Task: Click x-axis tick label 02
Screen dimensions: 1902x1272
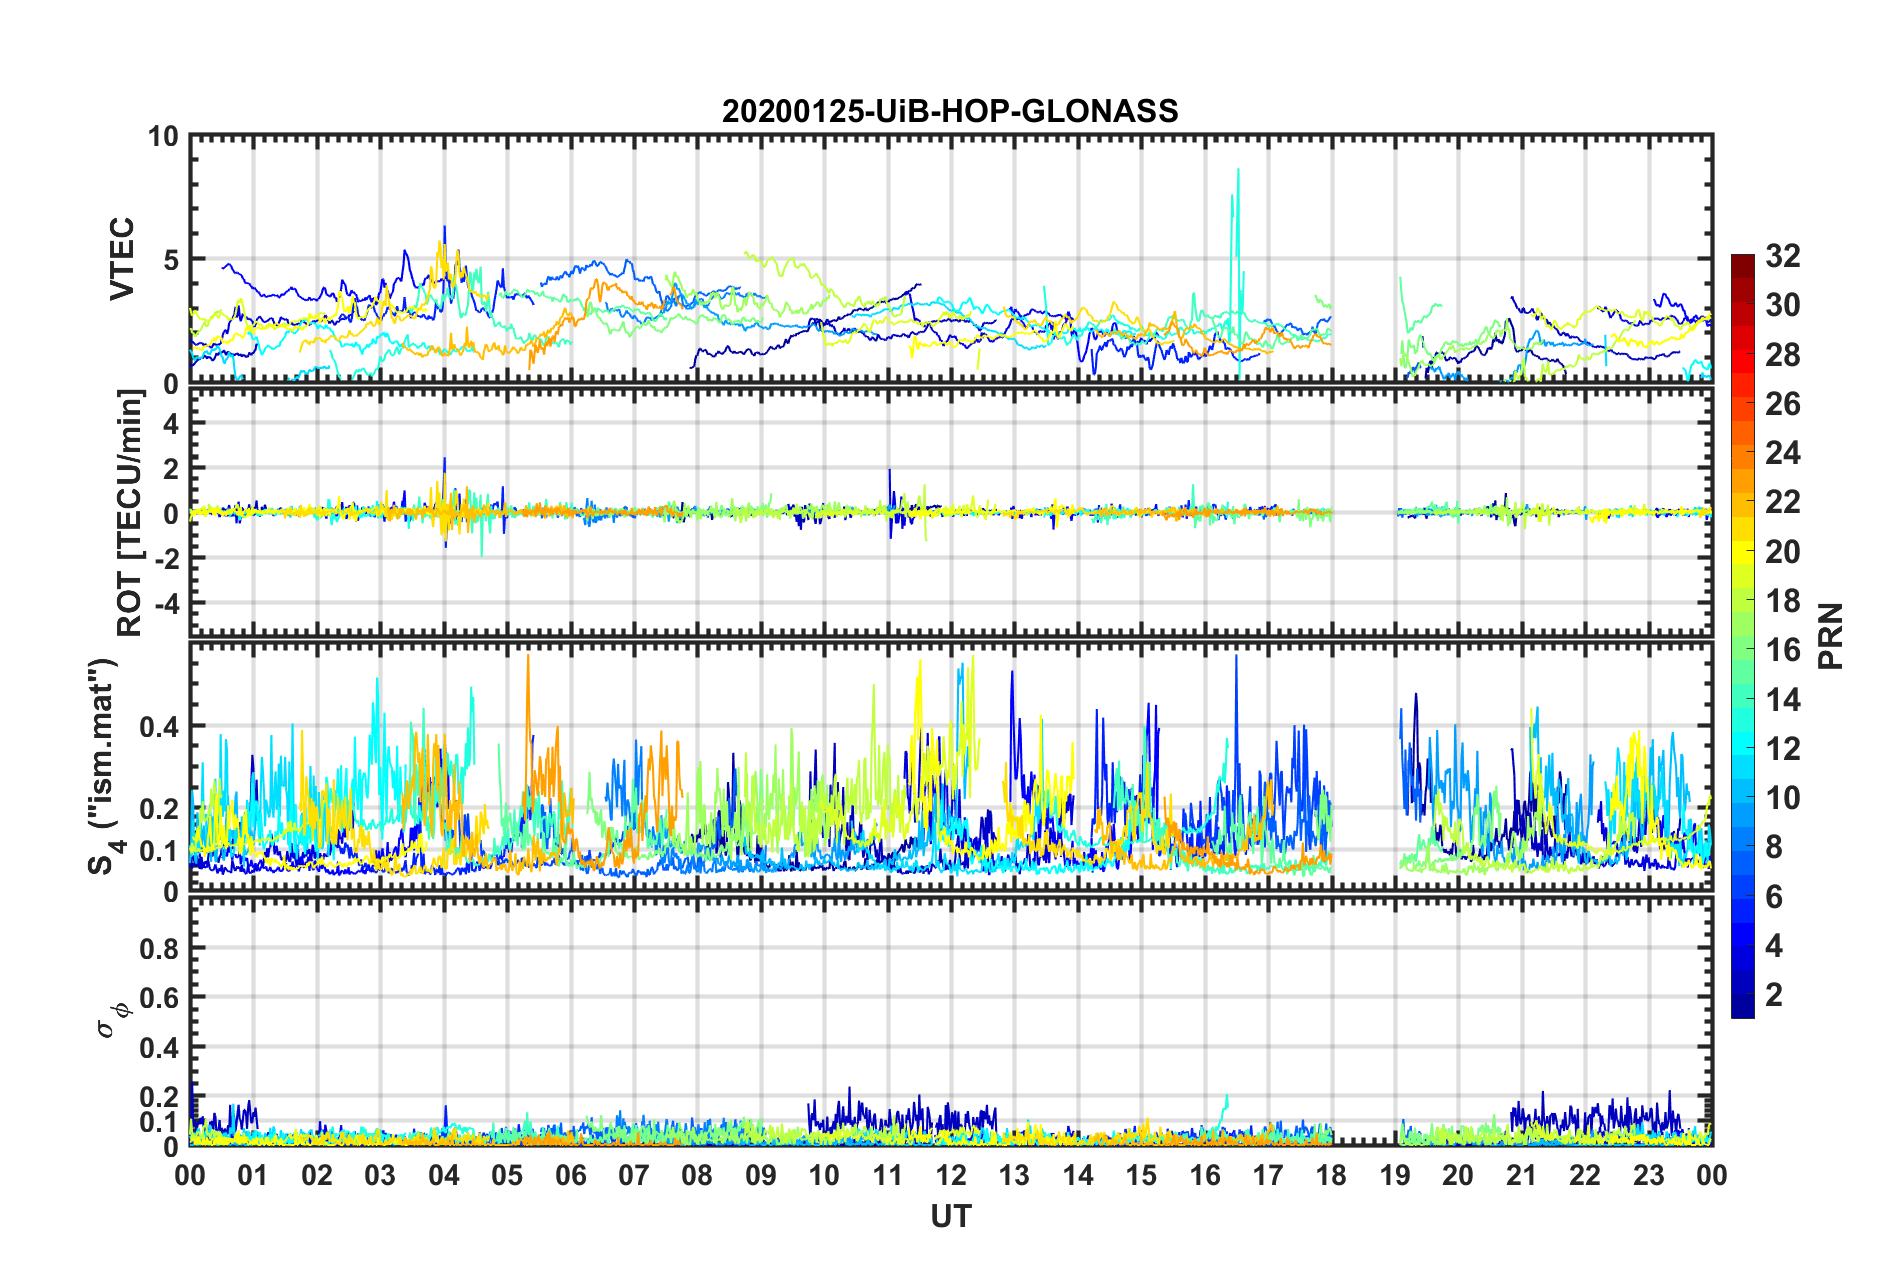Action: (x=317, y=1175)
